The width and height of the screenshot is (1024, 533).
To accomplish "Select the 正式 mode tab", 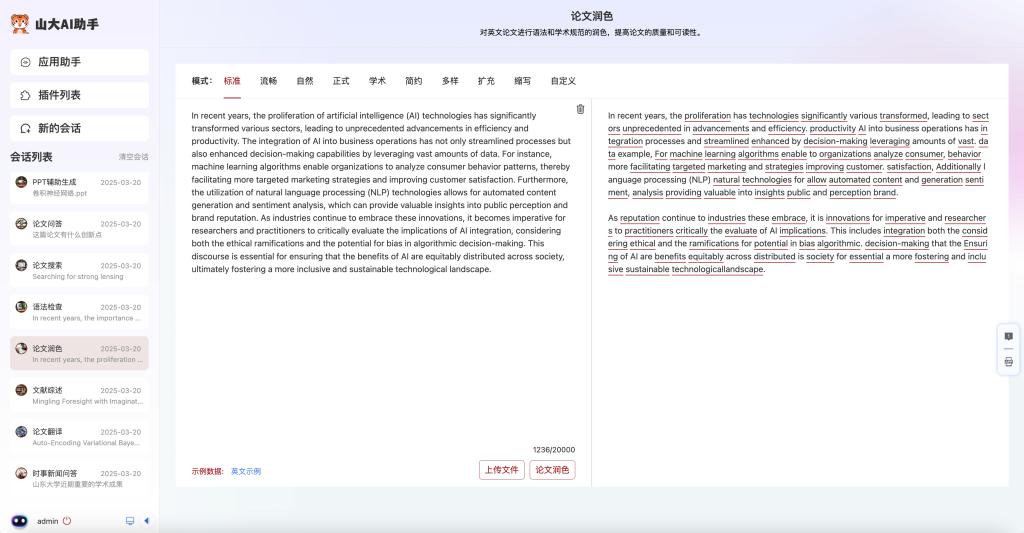I will 341,81.
